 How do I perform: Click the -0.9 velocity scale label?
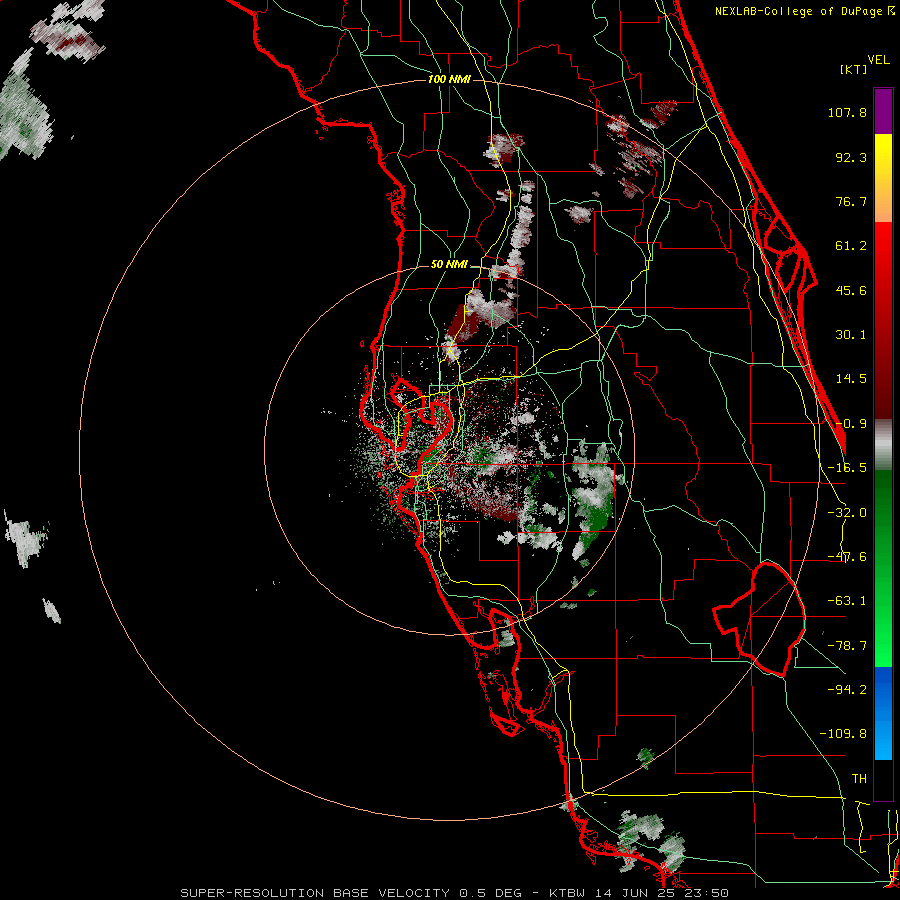click(x=851, y=424)
